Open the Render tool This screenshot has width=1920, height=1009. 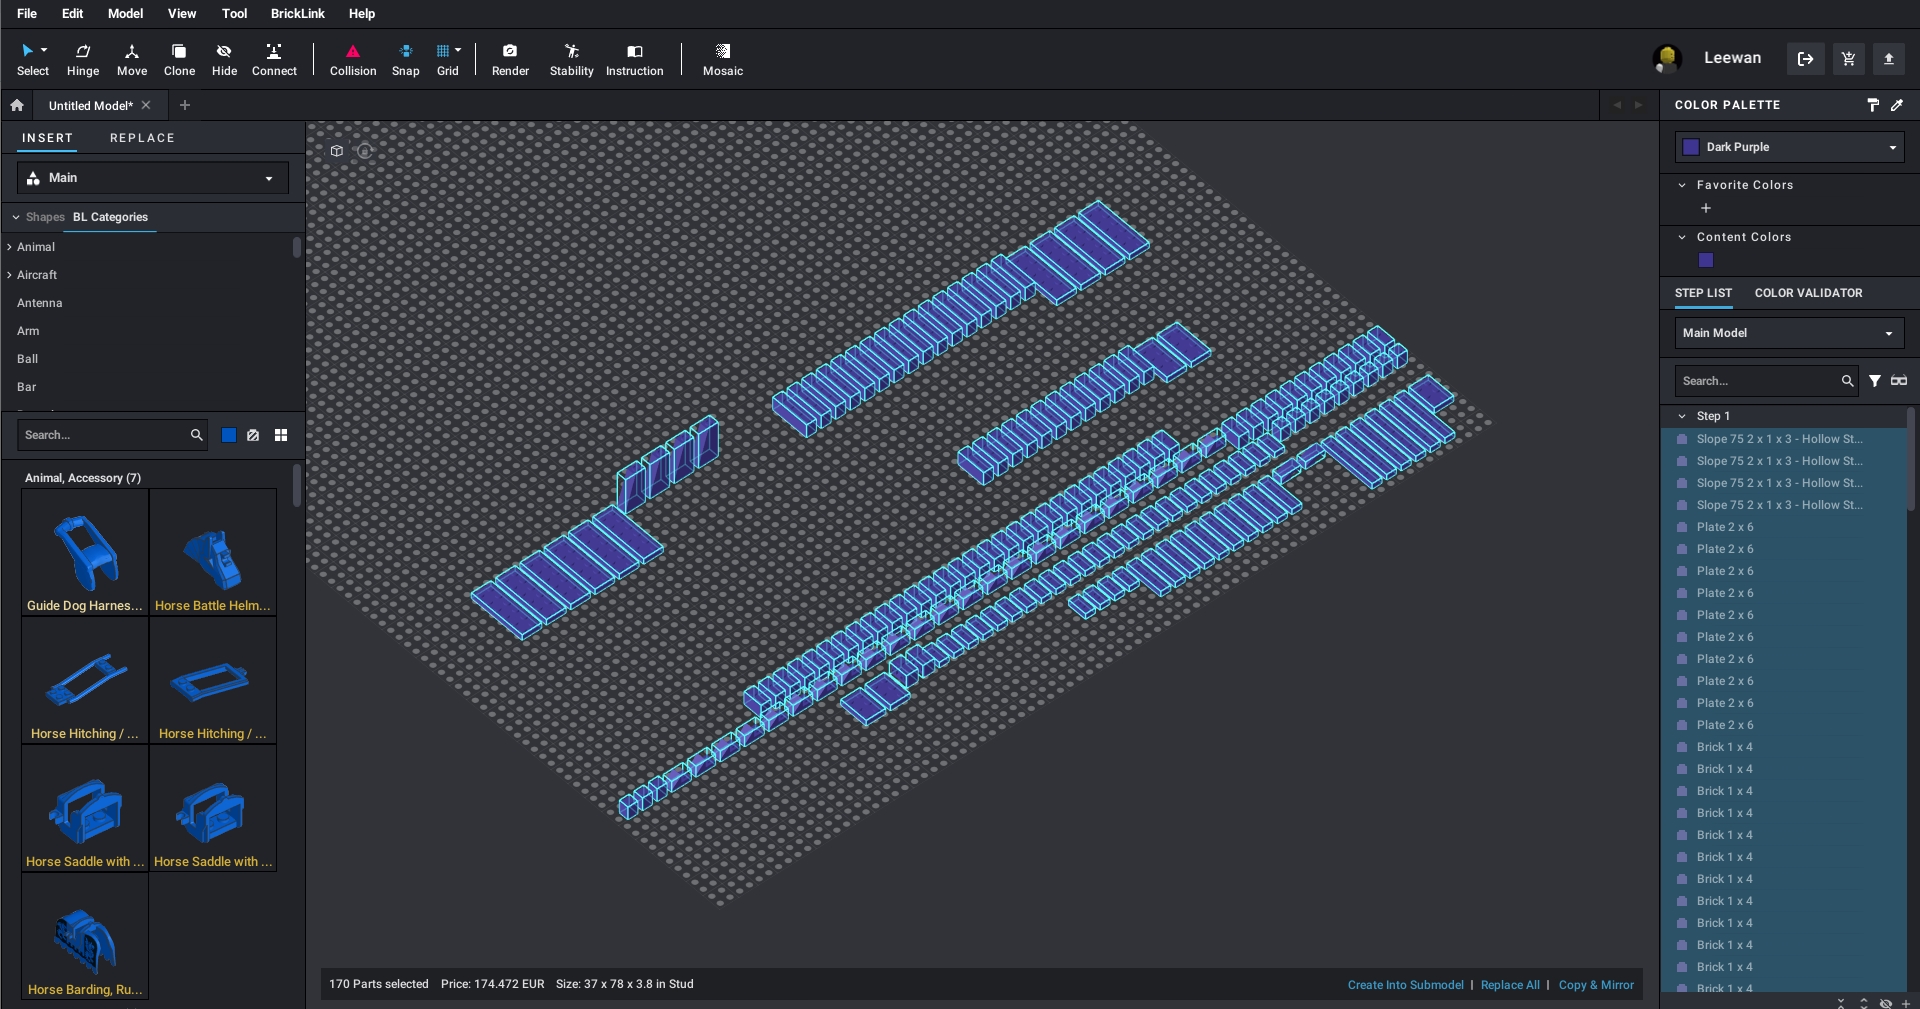(x=510, y=59)
